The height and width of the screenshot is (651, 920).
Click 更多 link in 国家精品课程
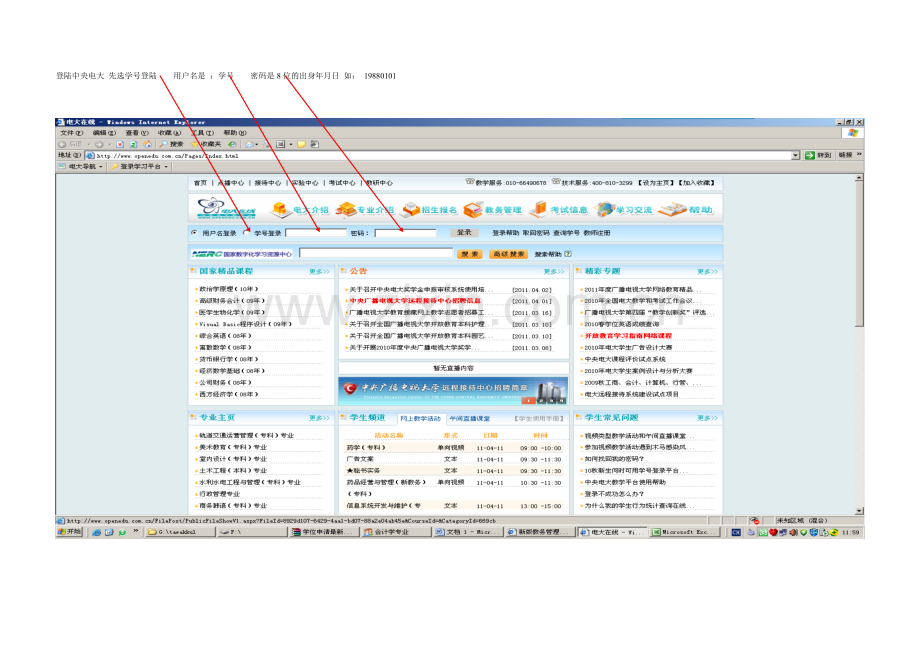click(319, 272)
